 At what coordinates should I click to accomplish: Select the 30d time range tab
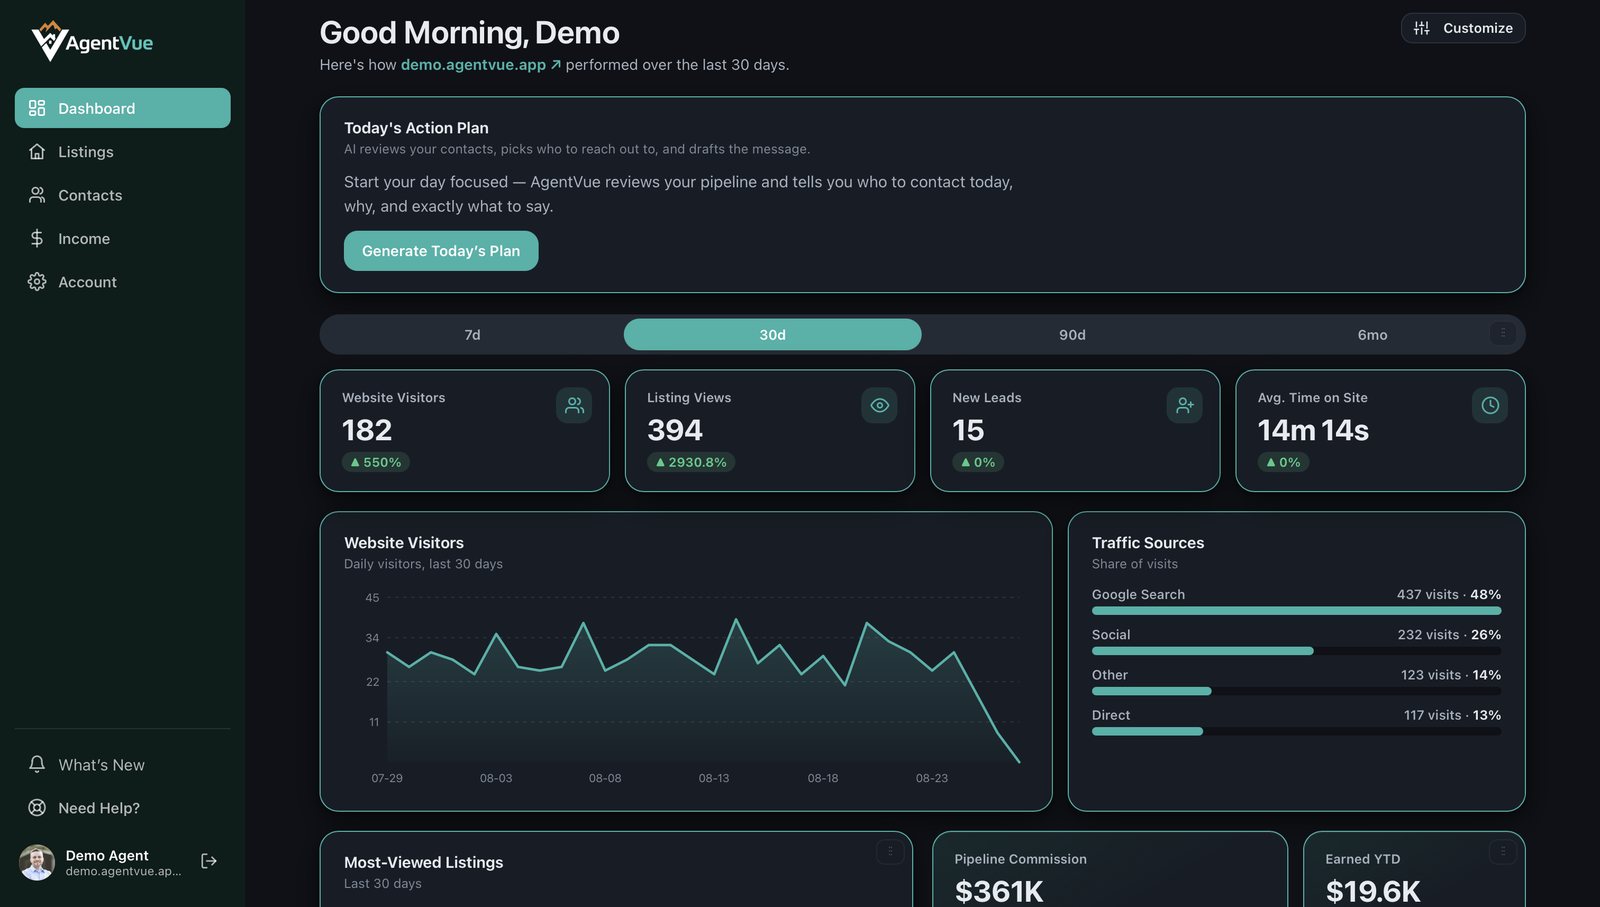[772, 335]
